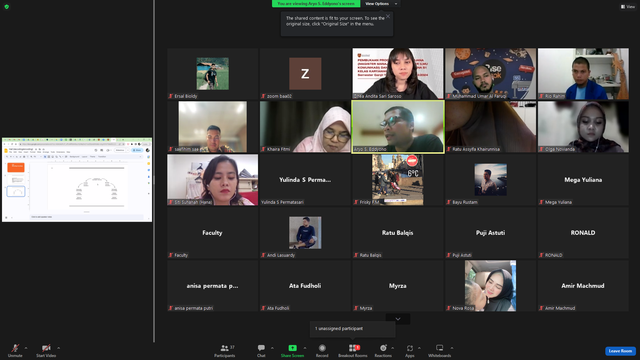Screen dimensions: 640x360
Task: Expand apps options arrow beside Apps
Action: pyautogui.click(x=419, y=348)
